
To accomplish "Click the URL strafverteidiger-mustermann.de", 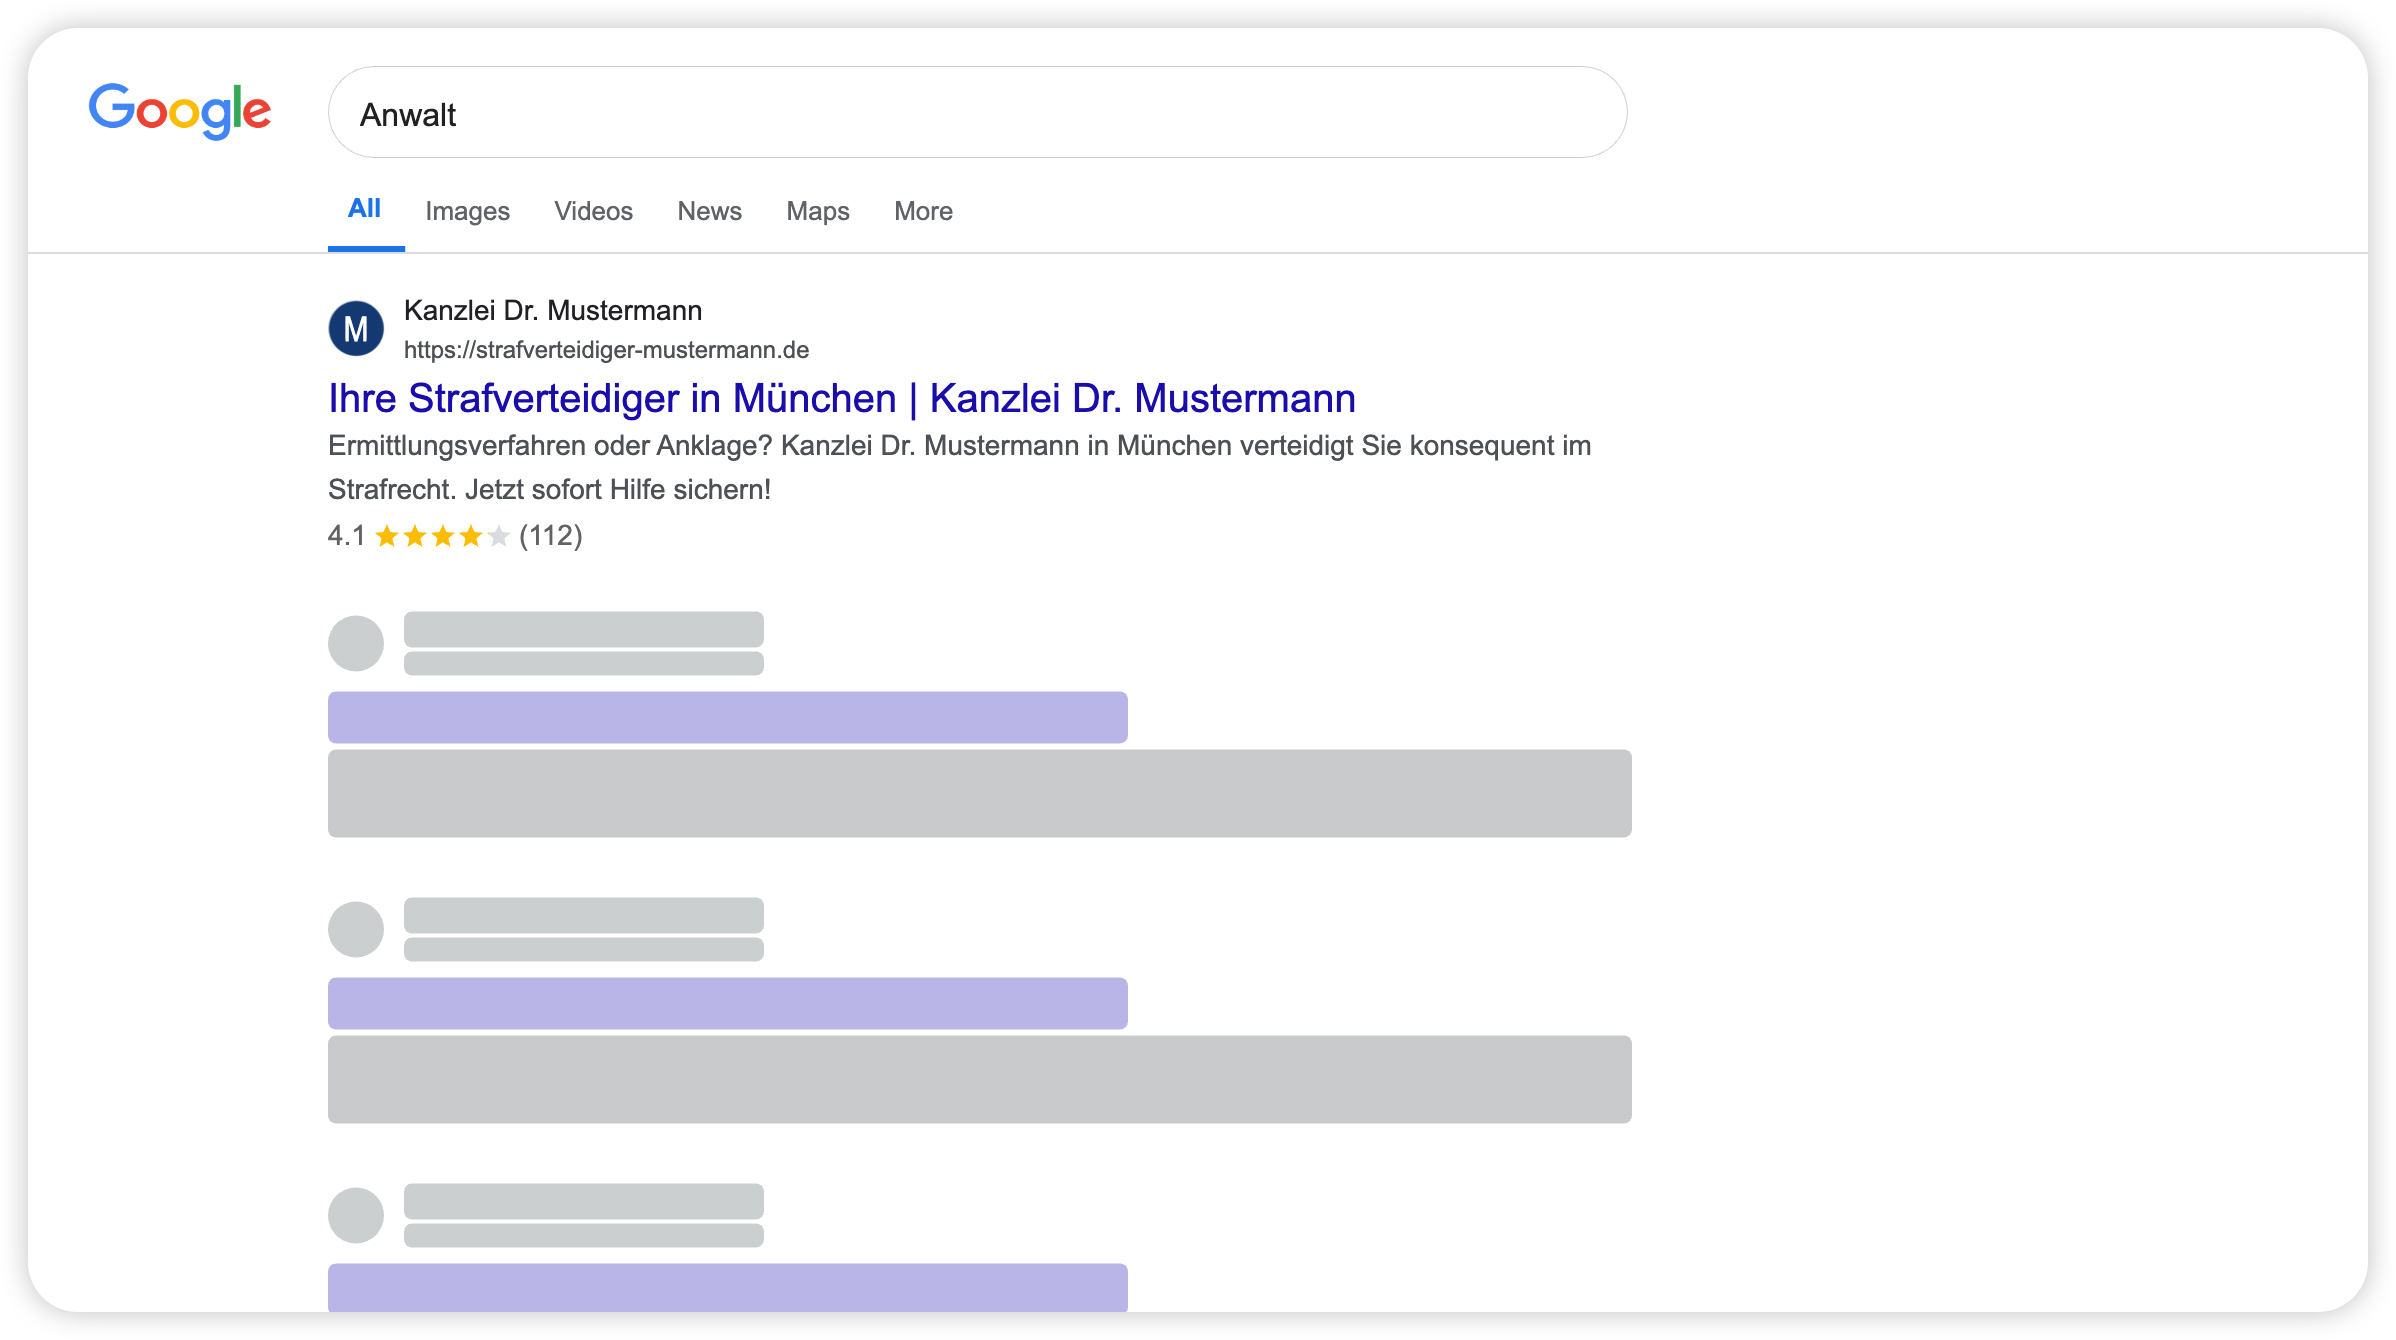I will pos(606,350).
